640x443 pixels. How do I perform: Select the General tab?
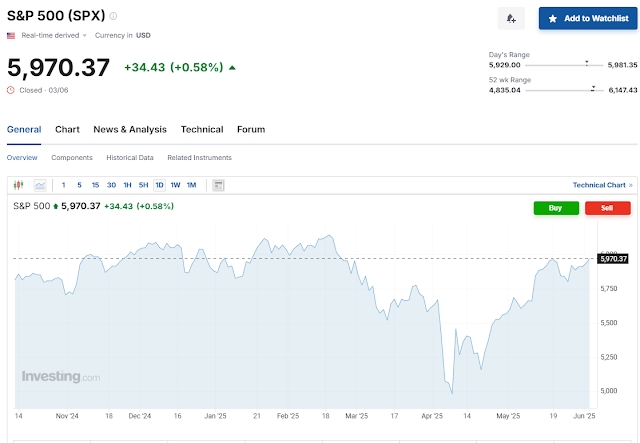pos(24,129)
